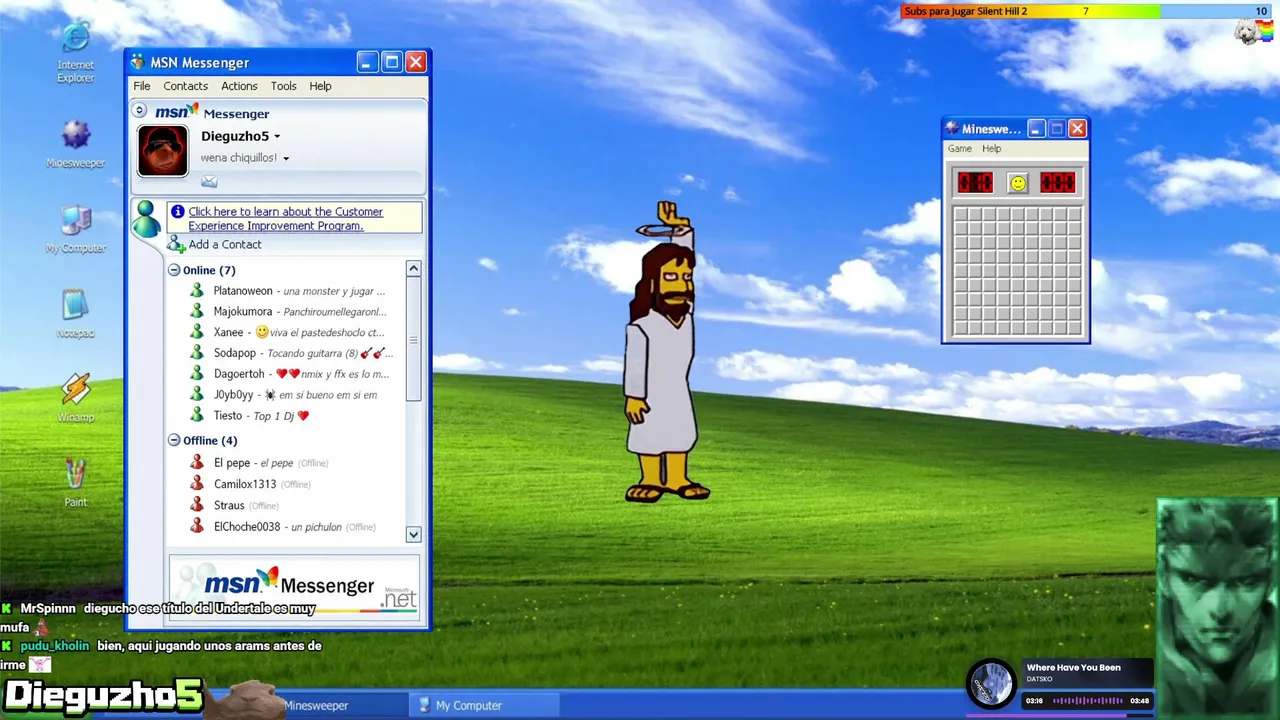Click the Minesweeper timer display
Image resolution: width=1280 pixels, height=720 pixels.
(x=1057, y=183)
